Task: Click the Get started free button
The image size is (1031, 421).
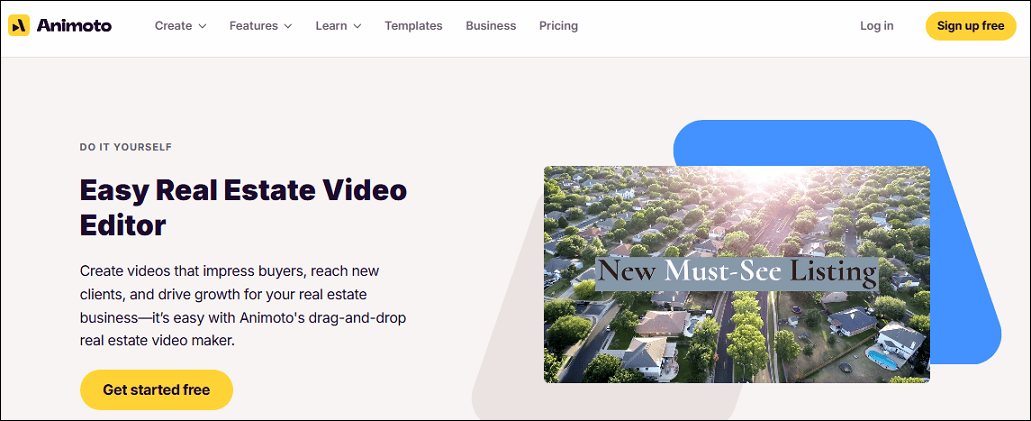Action: pos(156,390)
